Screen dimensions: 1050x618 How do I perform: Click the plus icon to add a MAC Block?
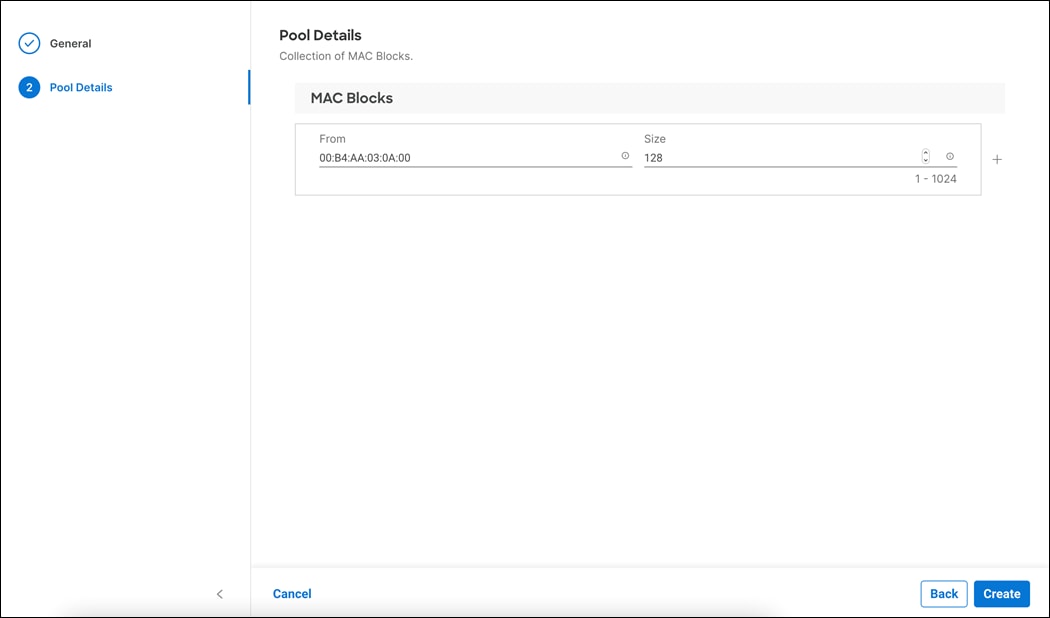pos(997,158)
